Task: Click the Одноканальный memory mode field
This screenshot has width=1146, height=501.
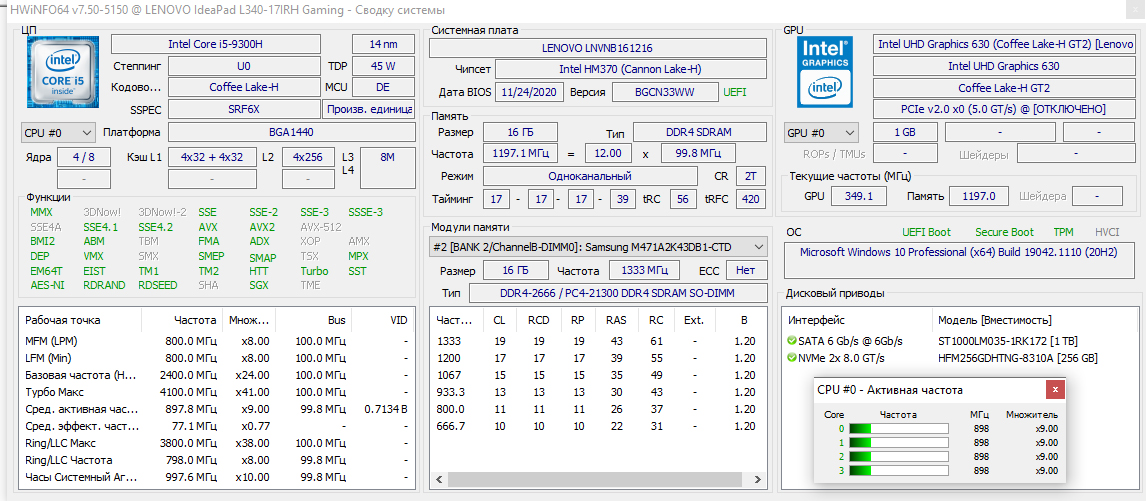Action: 589,176
